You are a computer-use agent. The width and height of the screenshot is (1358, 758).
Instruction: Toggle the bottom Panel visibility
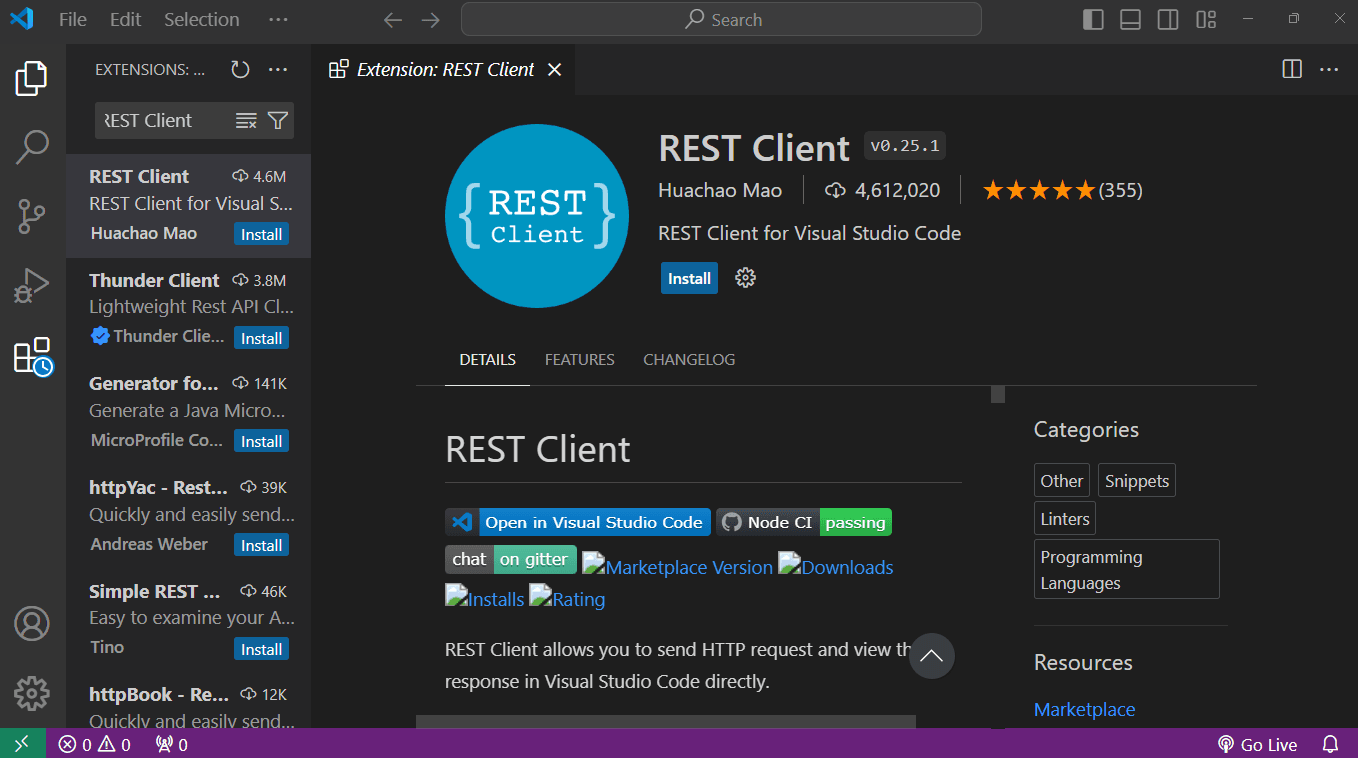(1130, 19)
